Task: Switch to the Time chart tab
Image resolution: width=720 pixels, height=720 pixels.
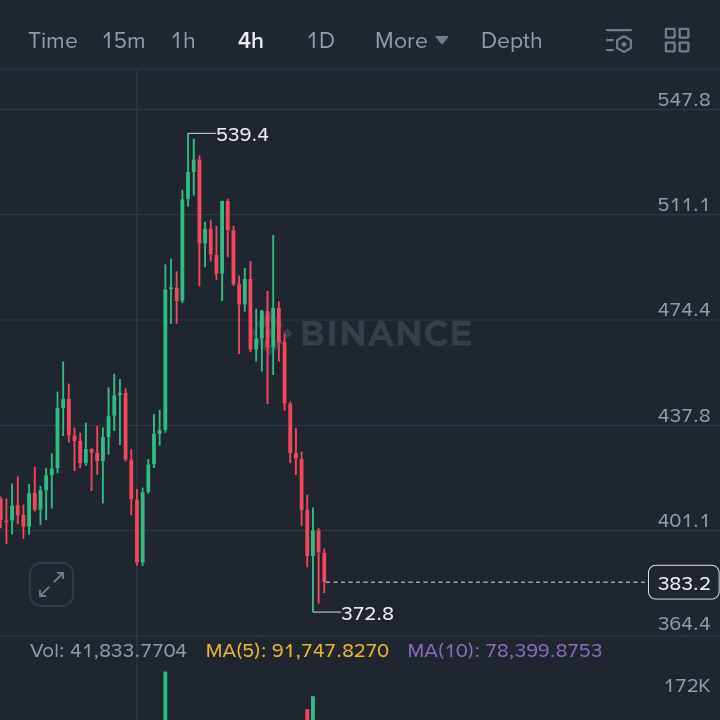Action: click(53, 41)
